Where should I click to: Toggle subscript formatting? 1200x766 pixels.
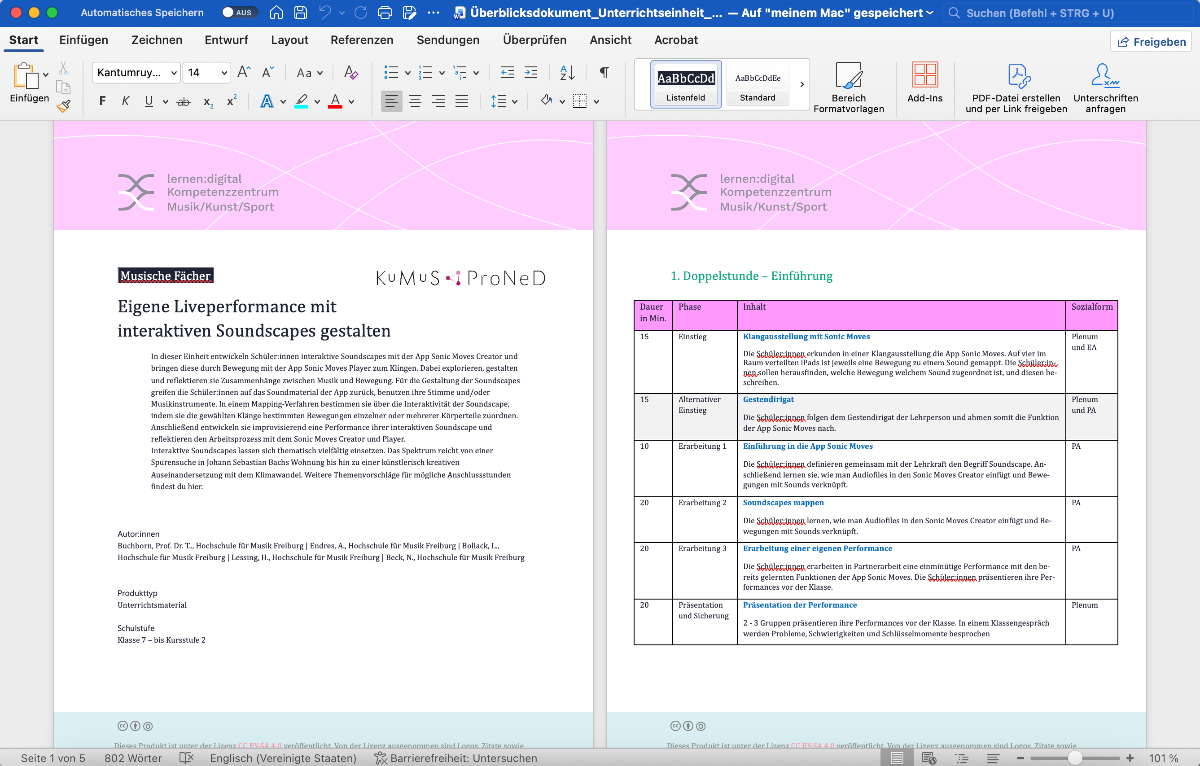[208, 101]
